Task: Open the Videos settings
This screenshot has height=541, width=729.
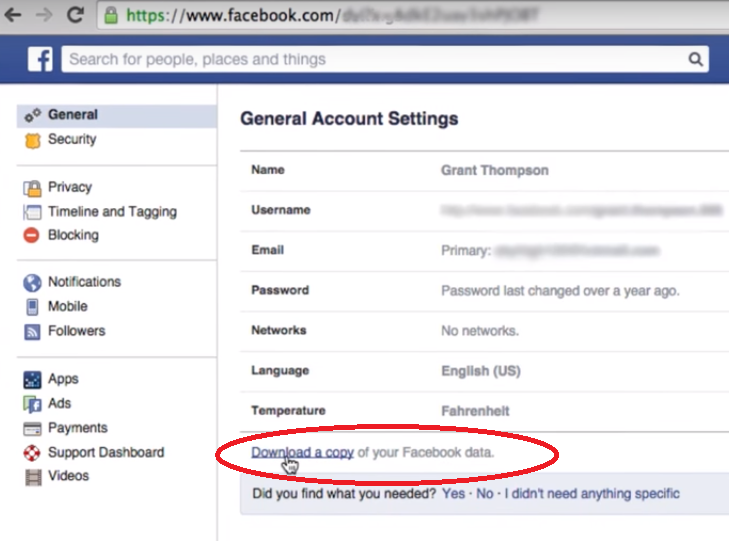Action: click(68, 476)
